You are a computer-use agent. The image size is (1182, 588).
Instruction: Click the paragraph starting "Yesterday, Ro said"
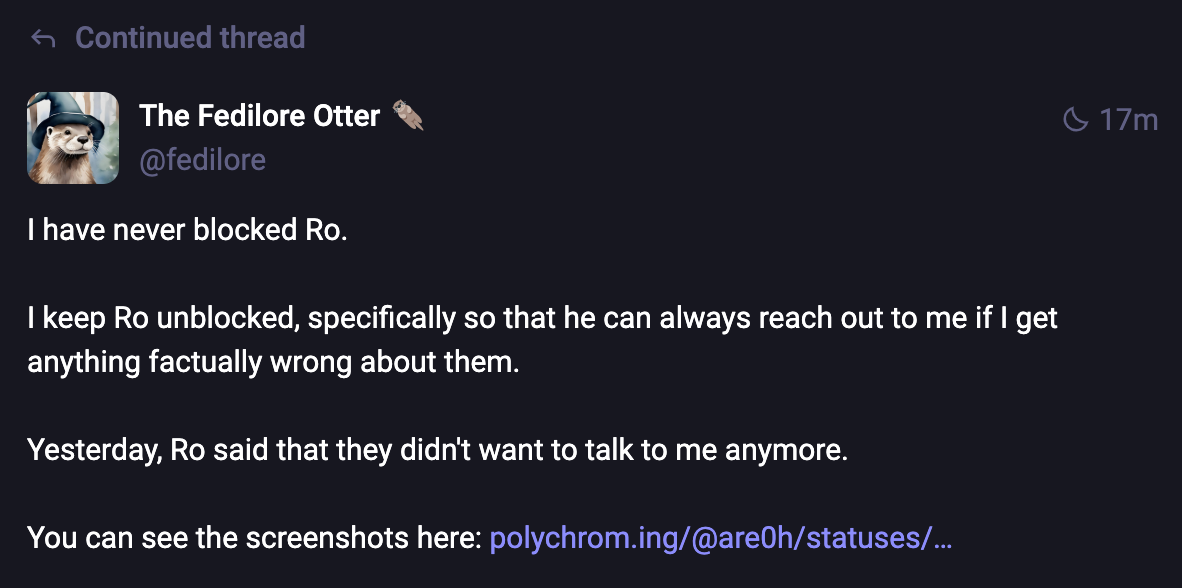point(437,449)
